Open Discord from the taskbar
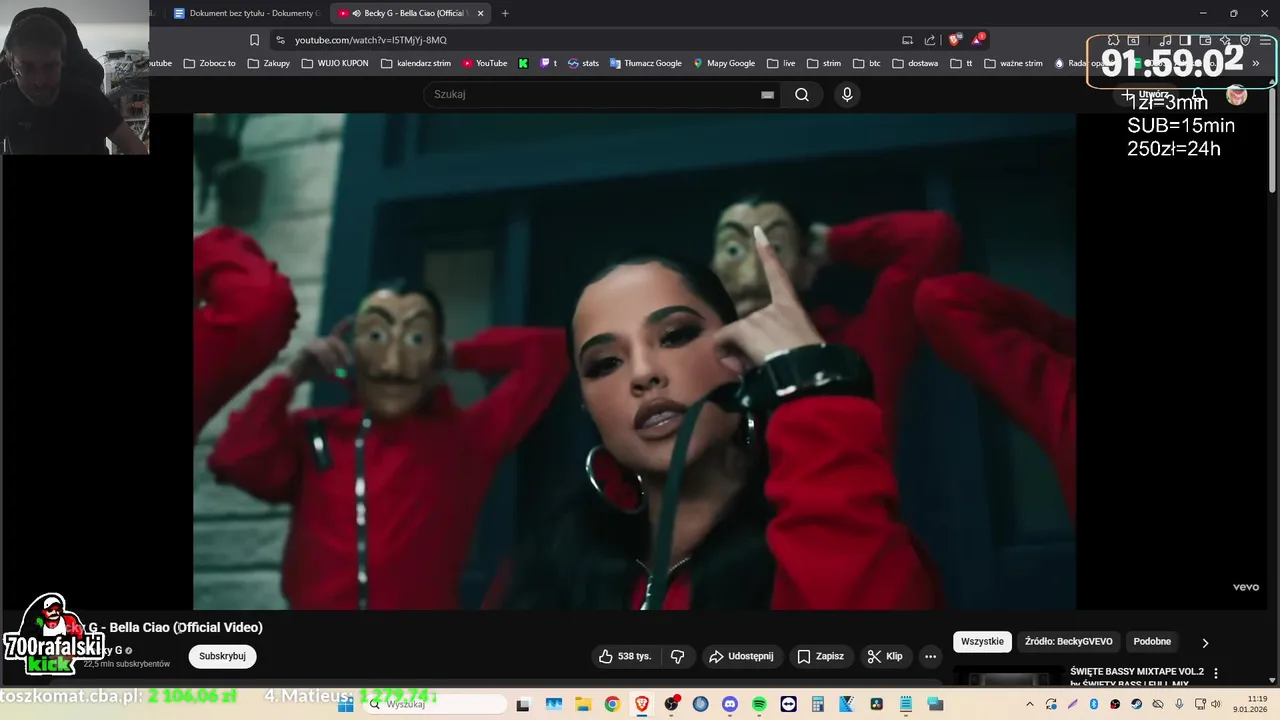This screenshot has width=1280, height=720. [x=730, y=704]
